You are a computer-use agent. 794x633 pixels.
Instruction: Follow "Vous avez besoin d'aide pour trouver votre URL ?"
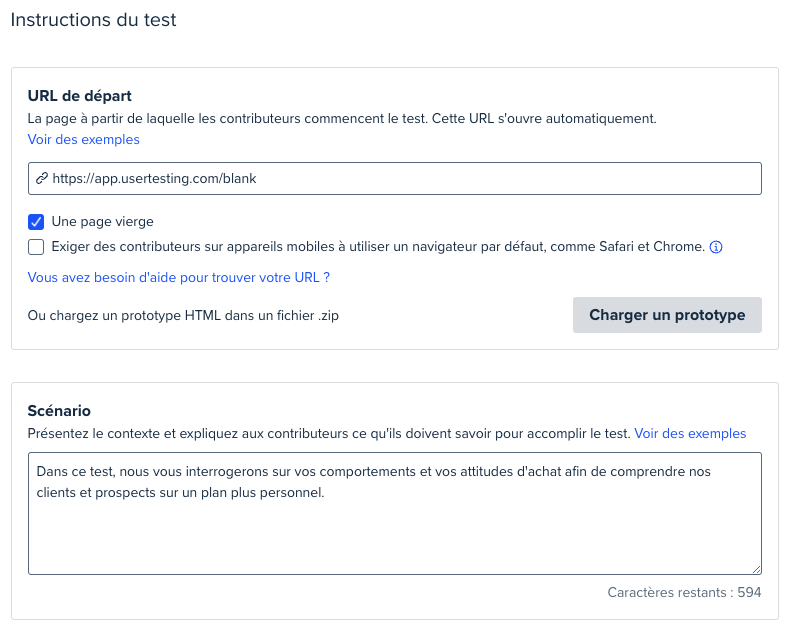coord(179,278)
